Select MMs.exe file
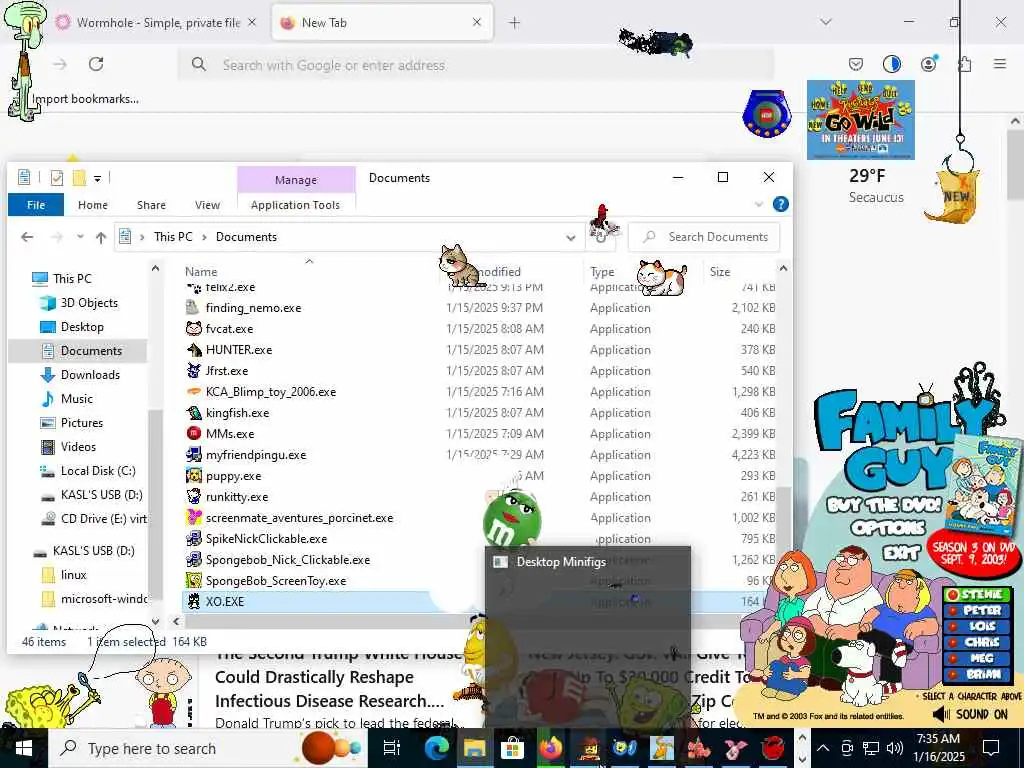This screenshot has height=768, width=1024. coord(230,434)
